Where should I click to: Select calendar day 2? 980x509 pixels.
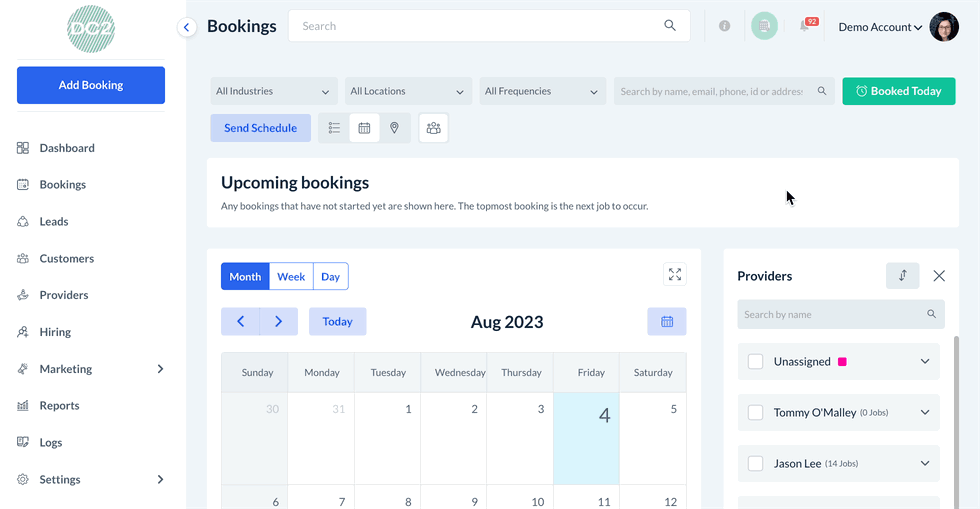454,438
